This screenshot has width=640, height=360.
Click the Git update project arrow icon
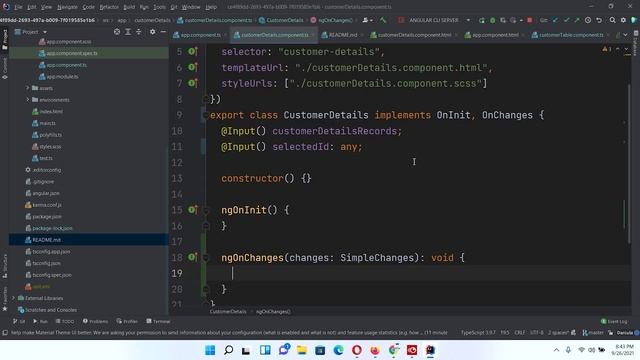pyautogui.click(x=556, y=20)
